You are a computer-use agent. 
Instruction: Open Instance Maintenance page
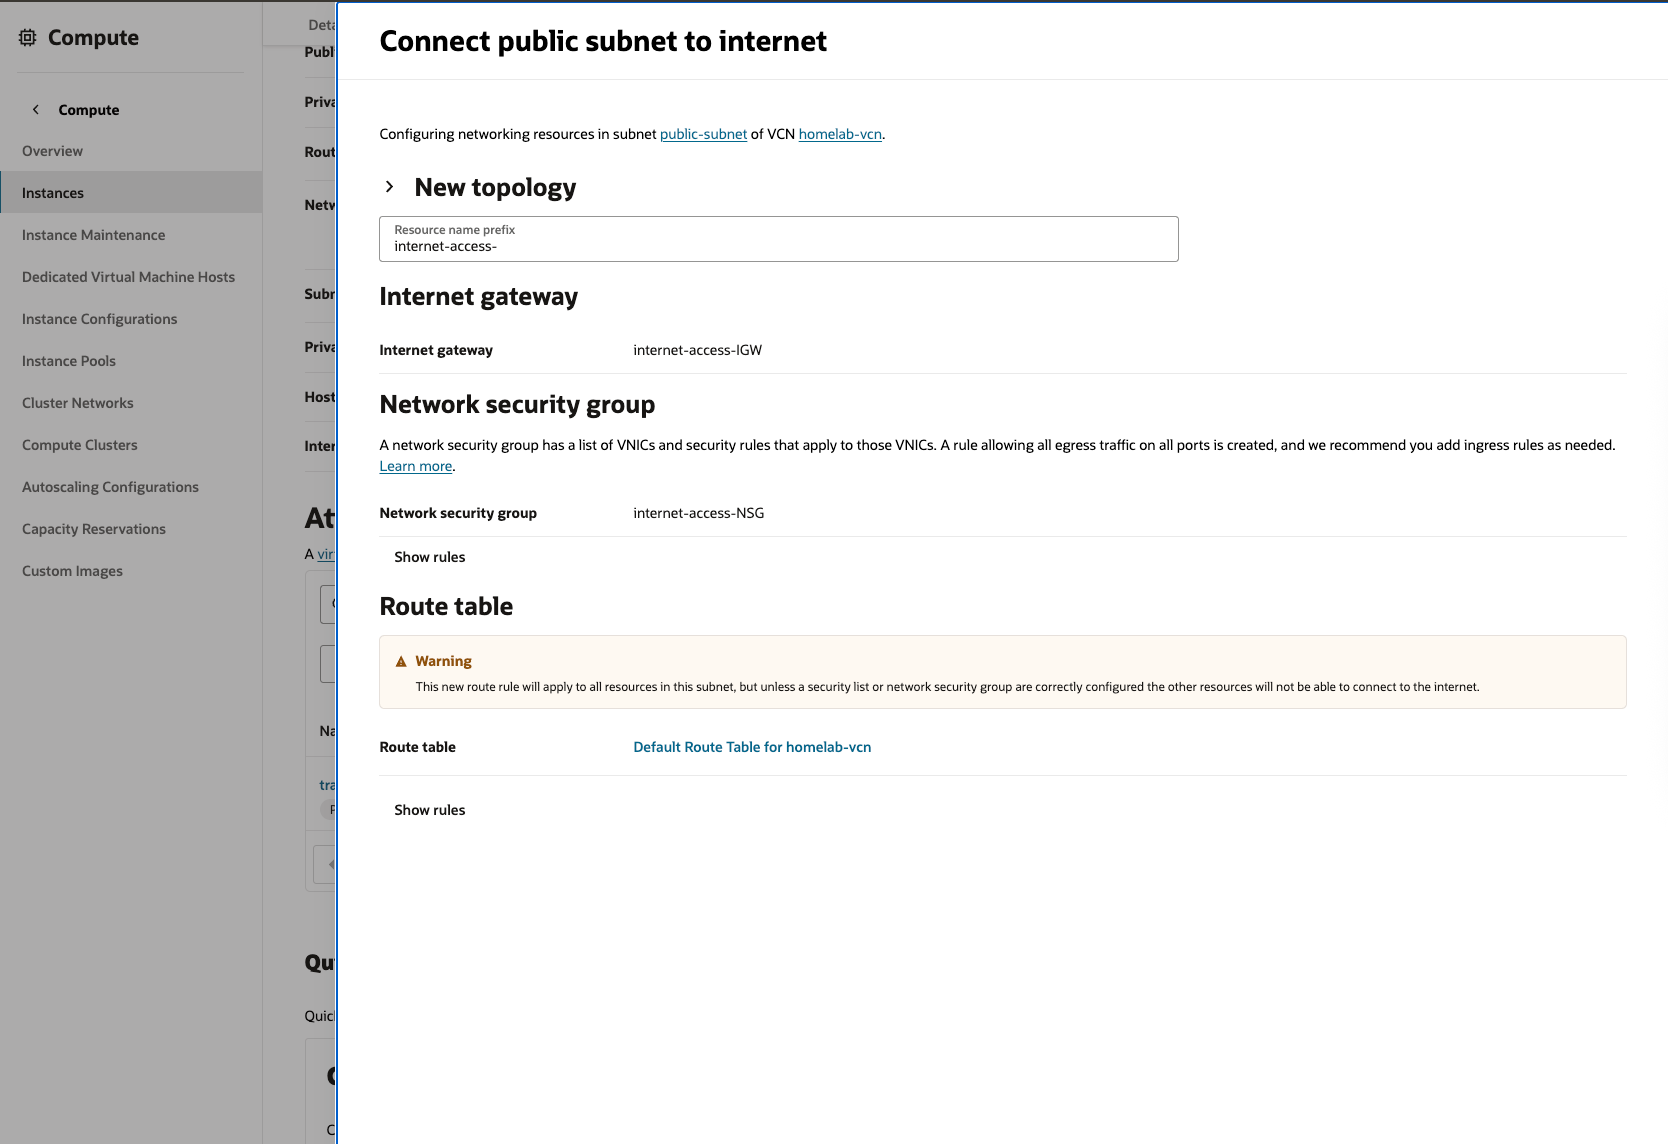[x=93, y=235]
